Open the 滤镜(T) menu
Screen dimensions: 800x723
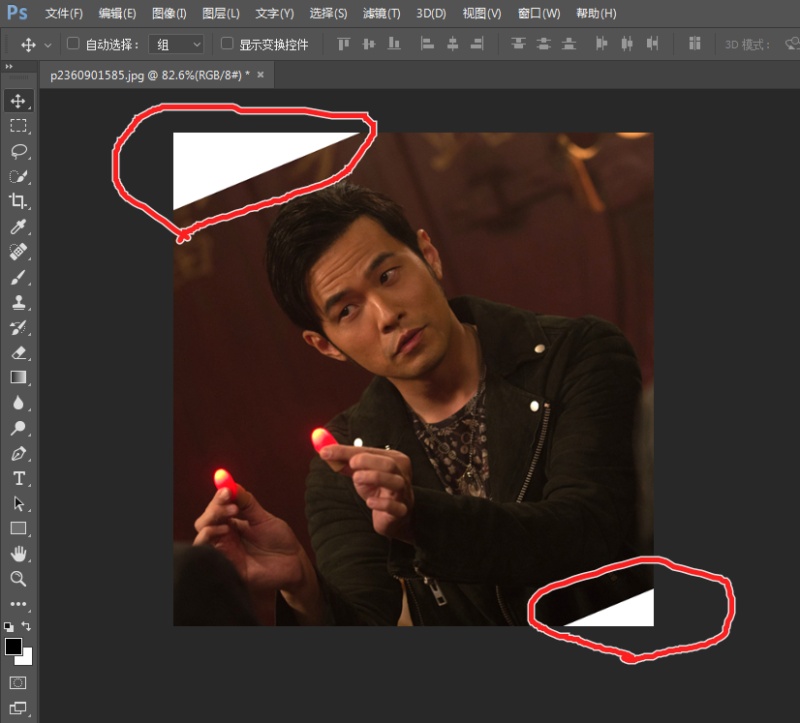click(381, 13)
